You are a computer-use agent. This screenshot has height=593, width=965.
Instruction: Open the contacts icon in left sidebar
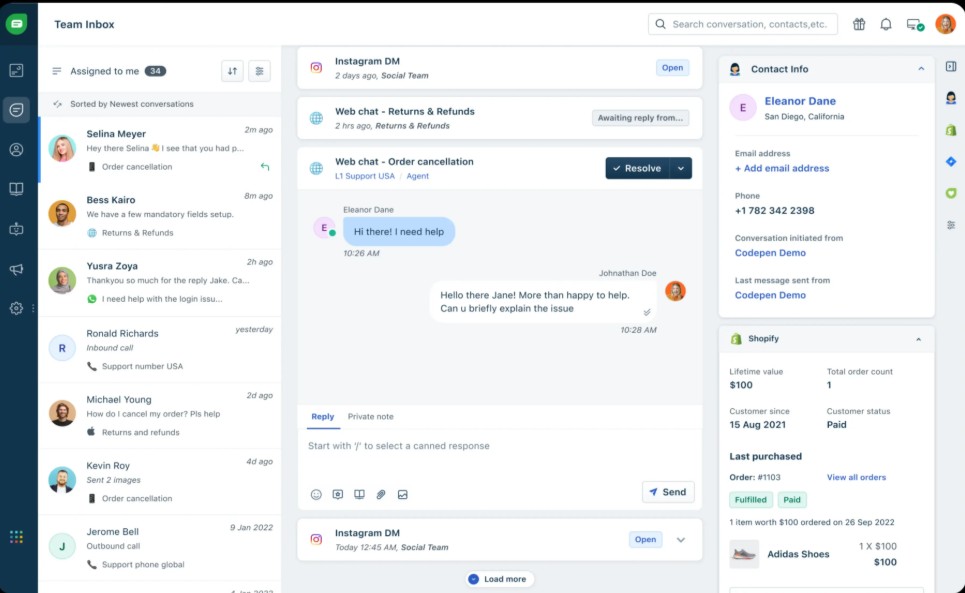click(16, 150)
